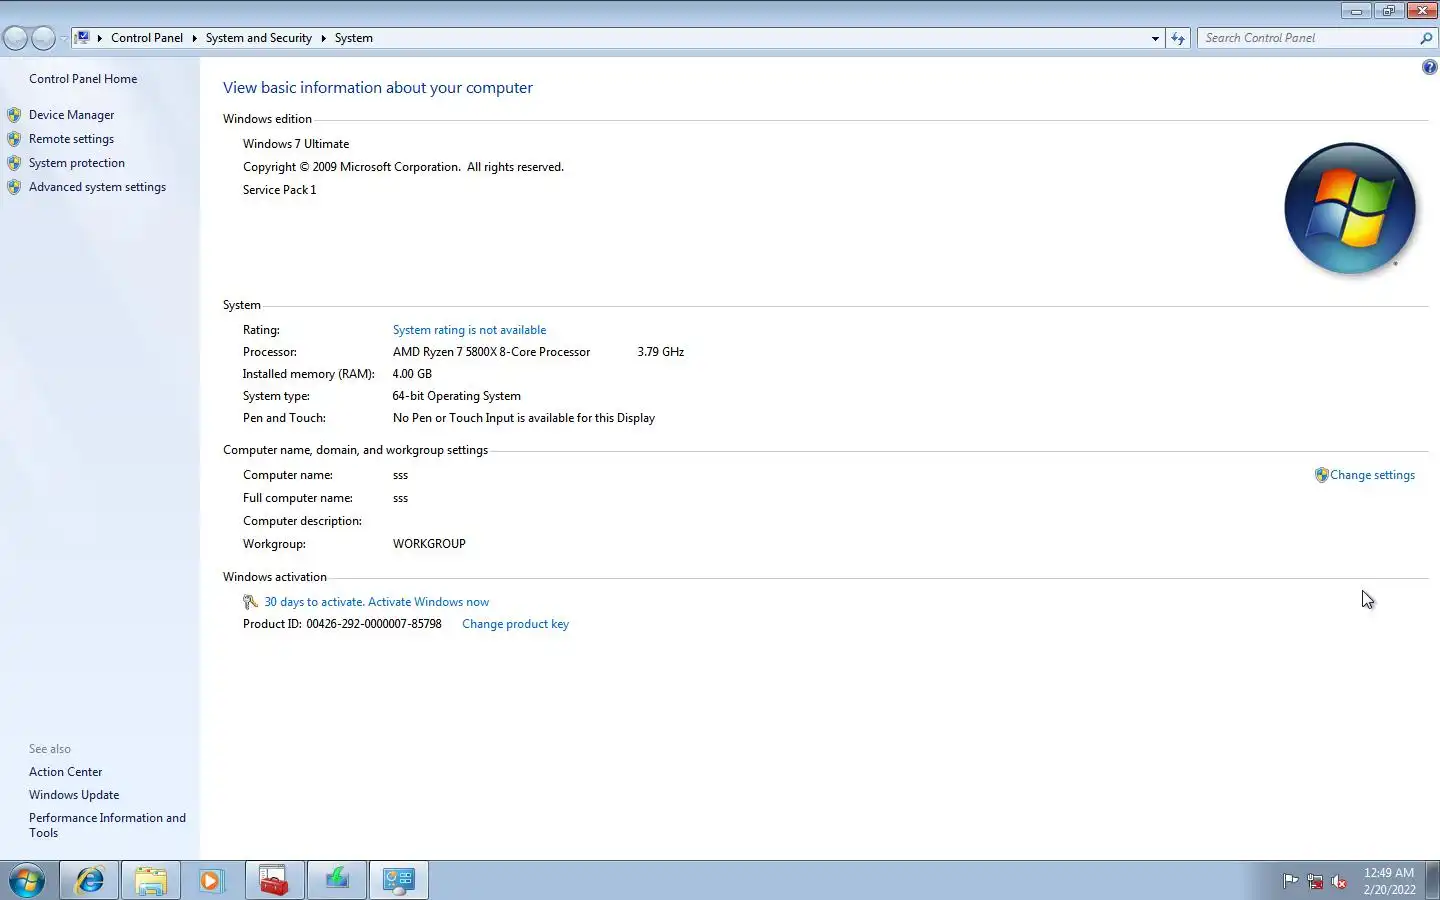Click 3.79 GHz processor speed text
The width and height of the screenshot is (1440, 900).
(x=661, y=352)
